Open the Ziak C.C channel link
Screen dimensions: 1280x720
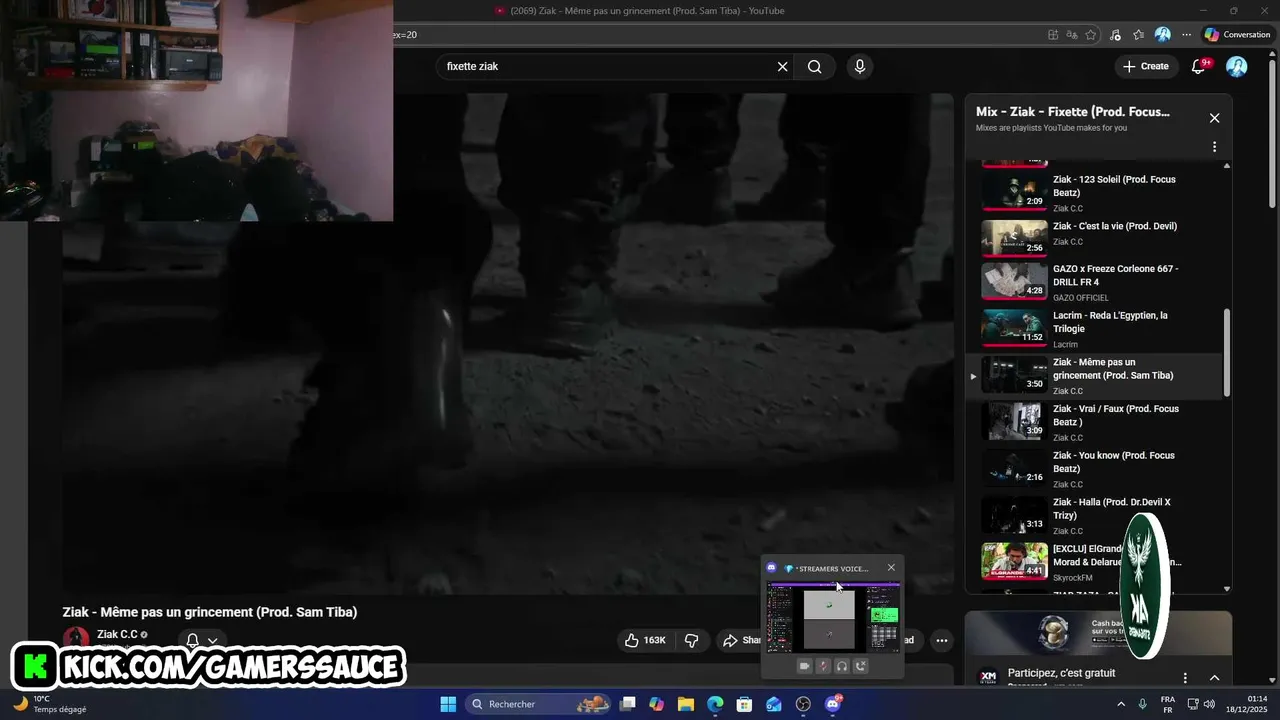pyautogui.click(x=117, y=634)
